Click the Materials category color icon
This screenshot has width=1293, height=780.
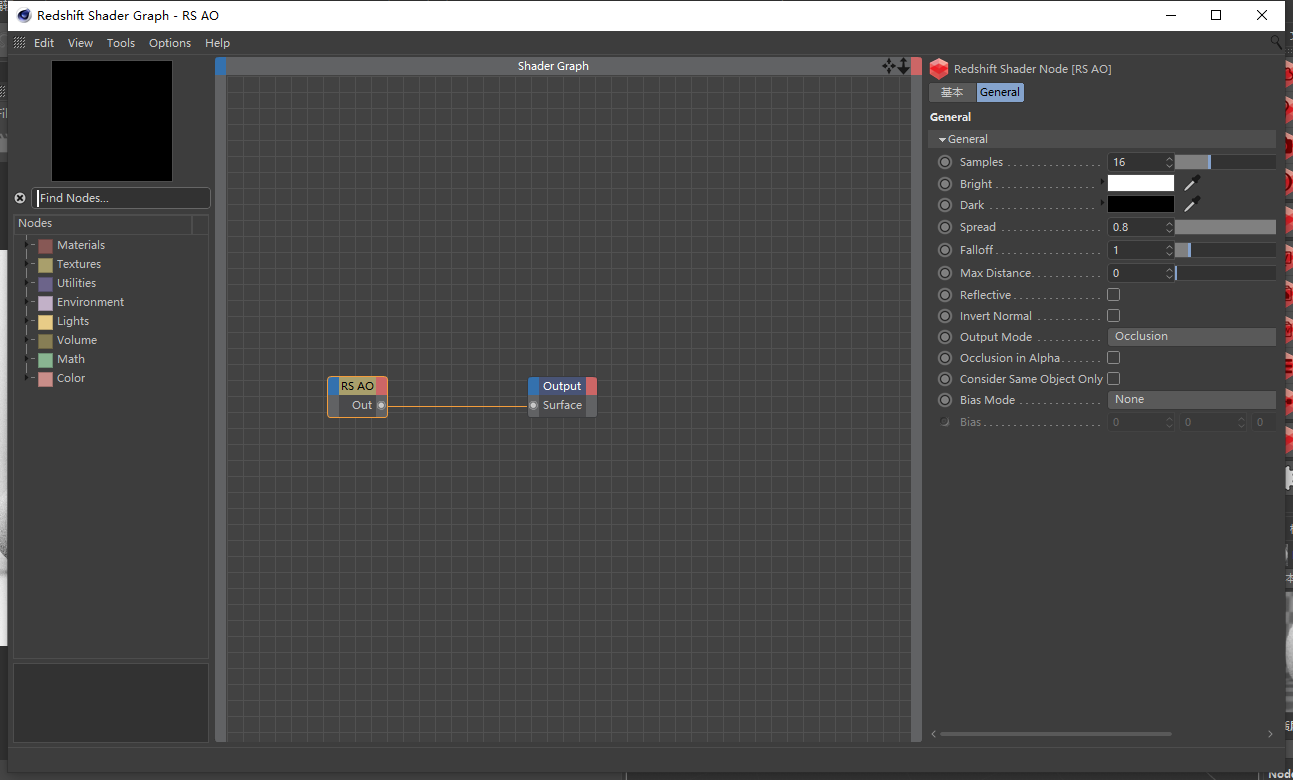click(x=45, y=246)
